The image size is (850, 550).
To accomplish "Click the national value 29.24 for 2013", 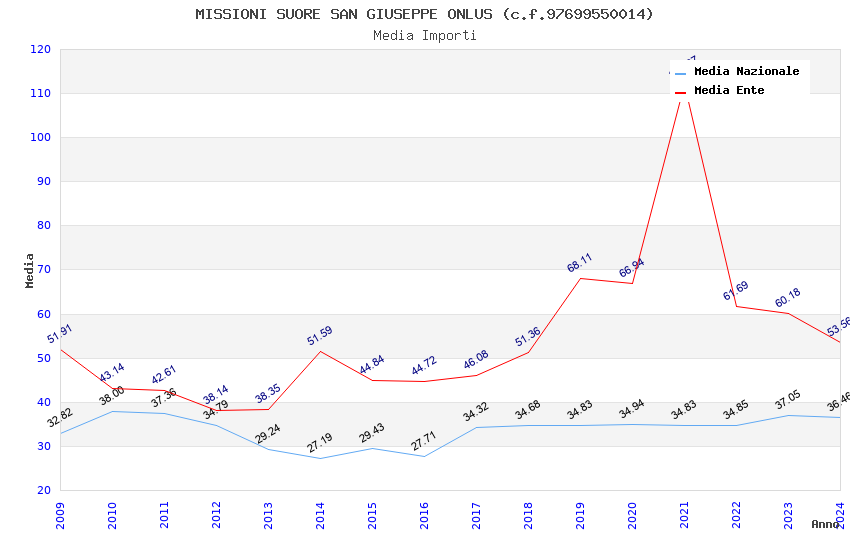I will [268, 433].
